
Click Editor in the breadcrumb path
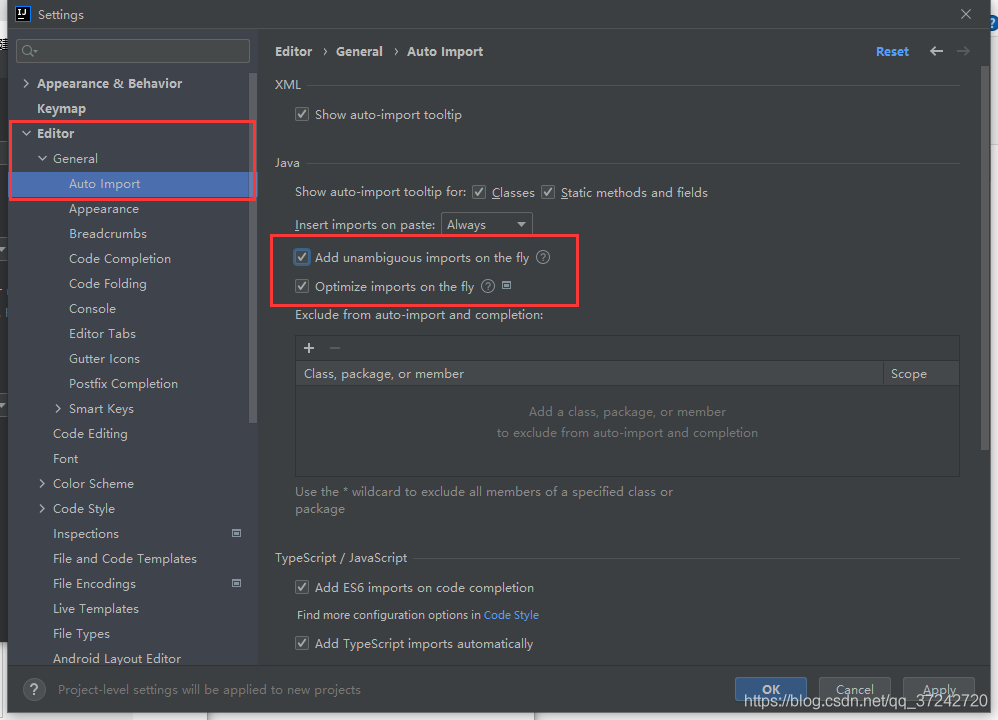(293, 52)
